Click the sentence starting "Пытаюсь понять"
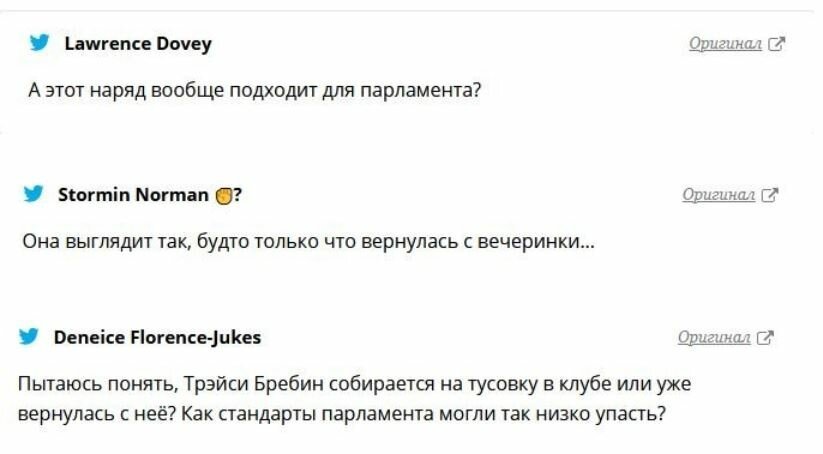The height and width of the screenshot is (454, 823). coord(354,399)
